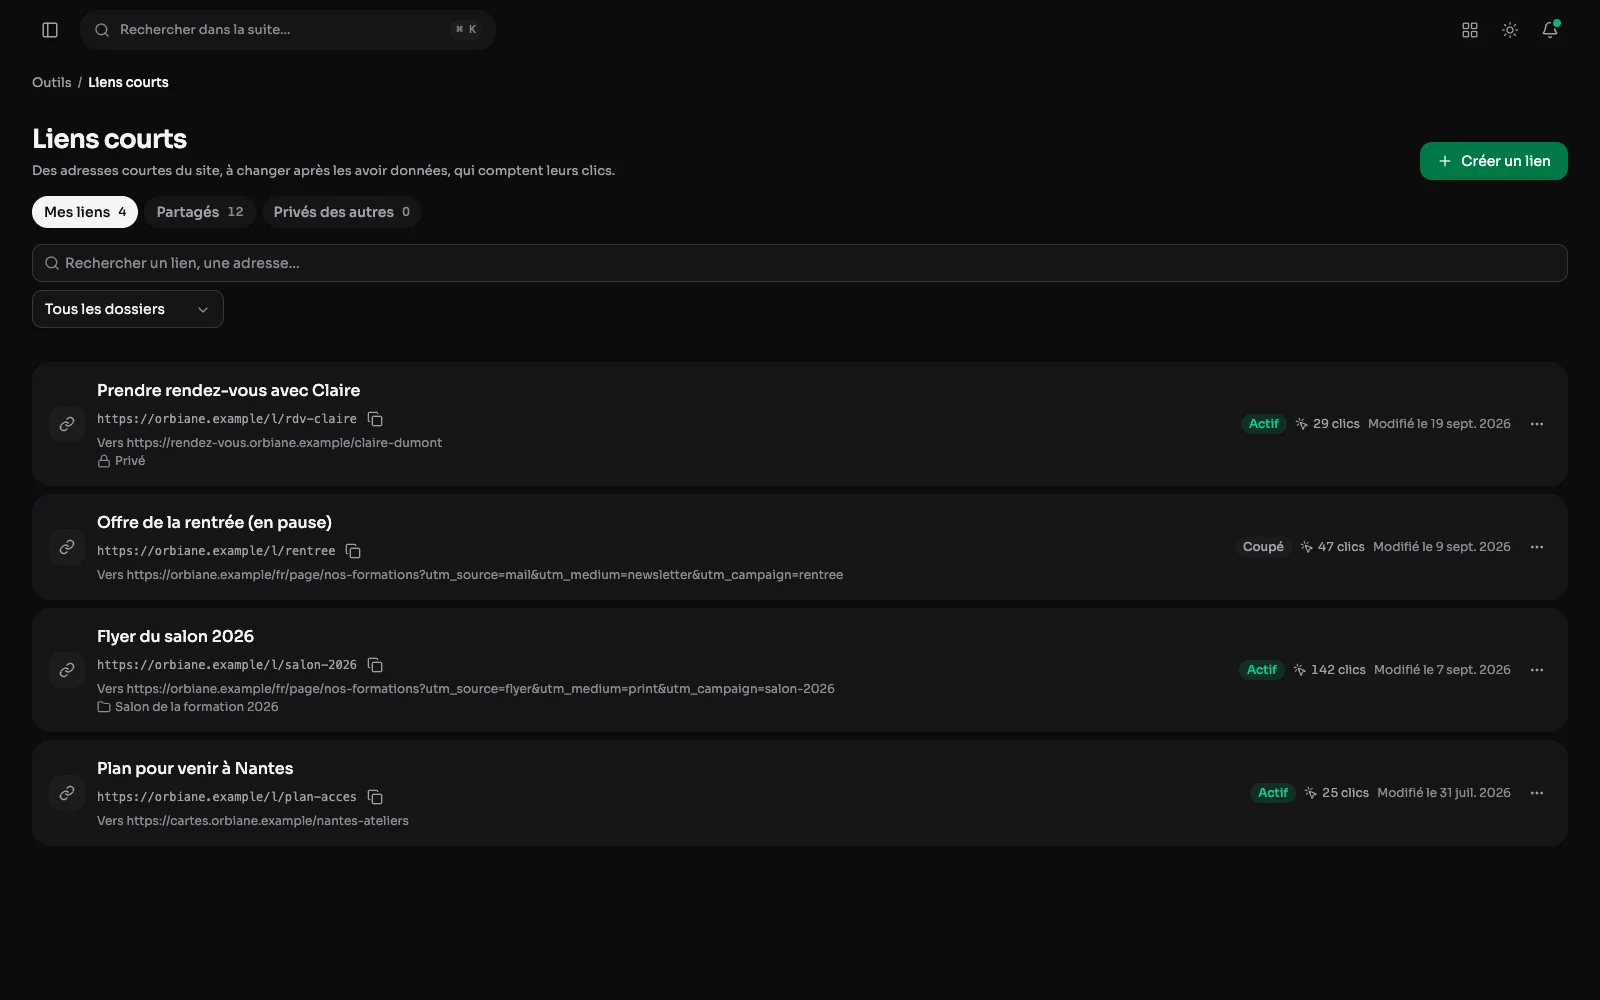The width and height of the screenshot is (1600, 1000).
Task: Click the nantes-ateliers destination URL
Action: coord(268,821)
